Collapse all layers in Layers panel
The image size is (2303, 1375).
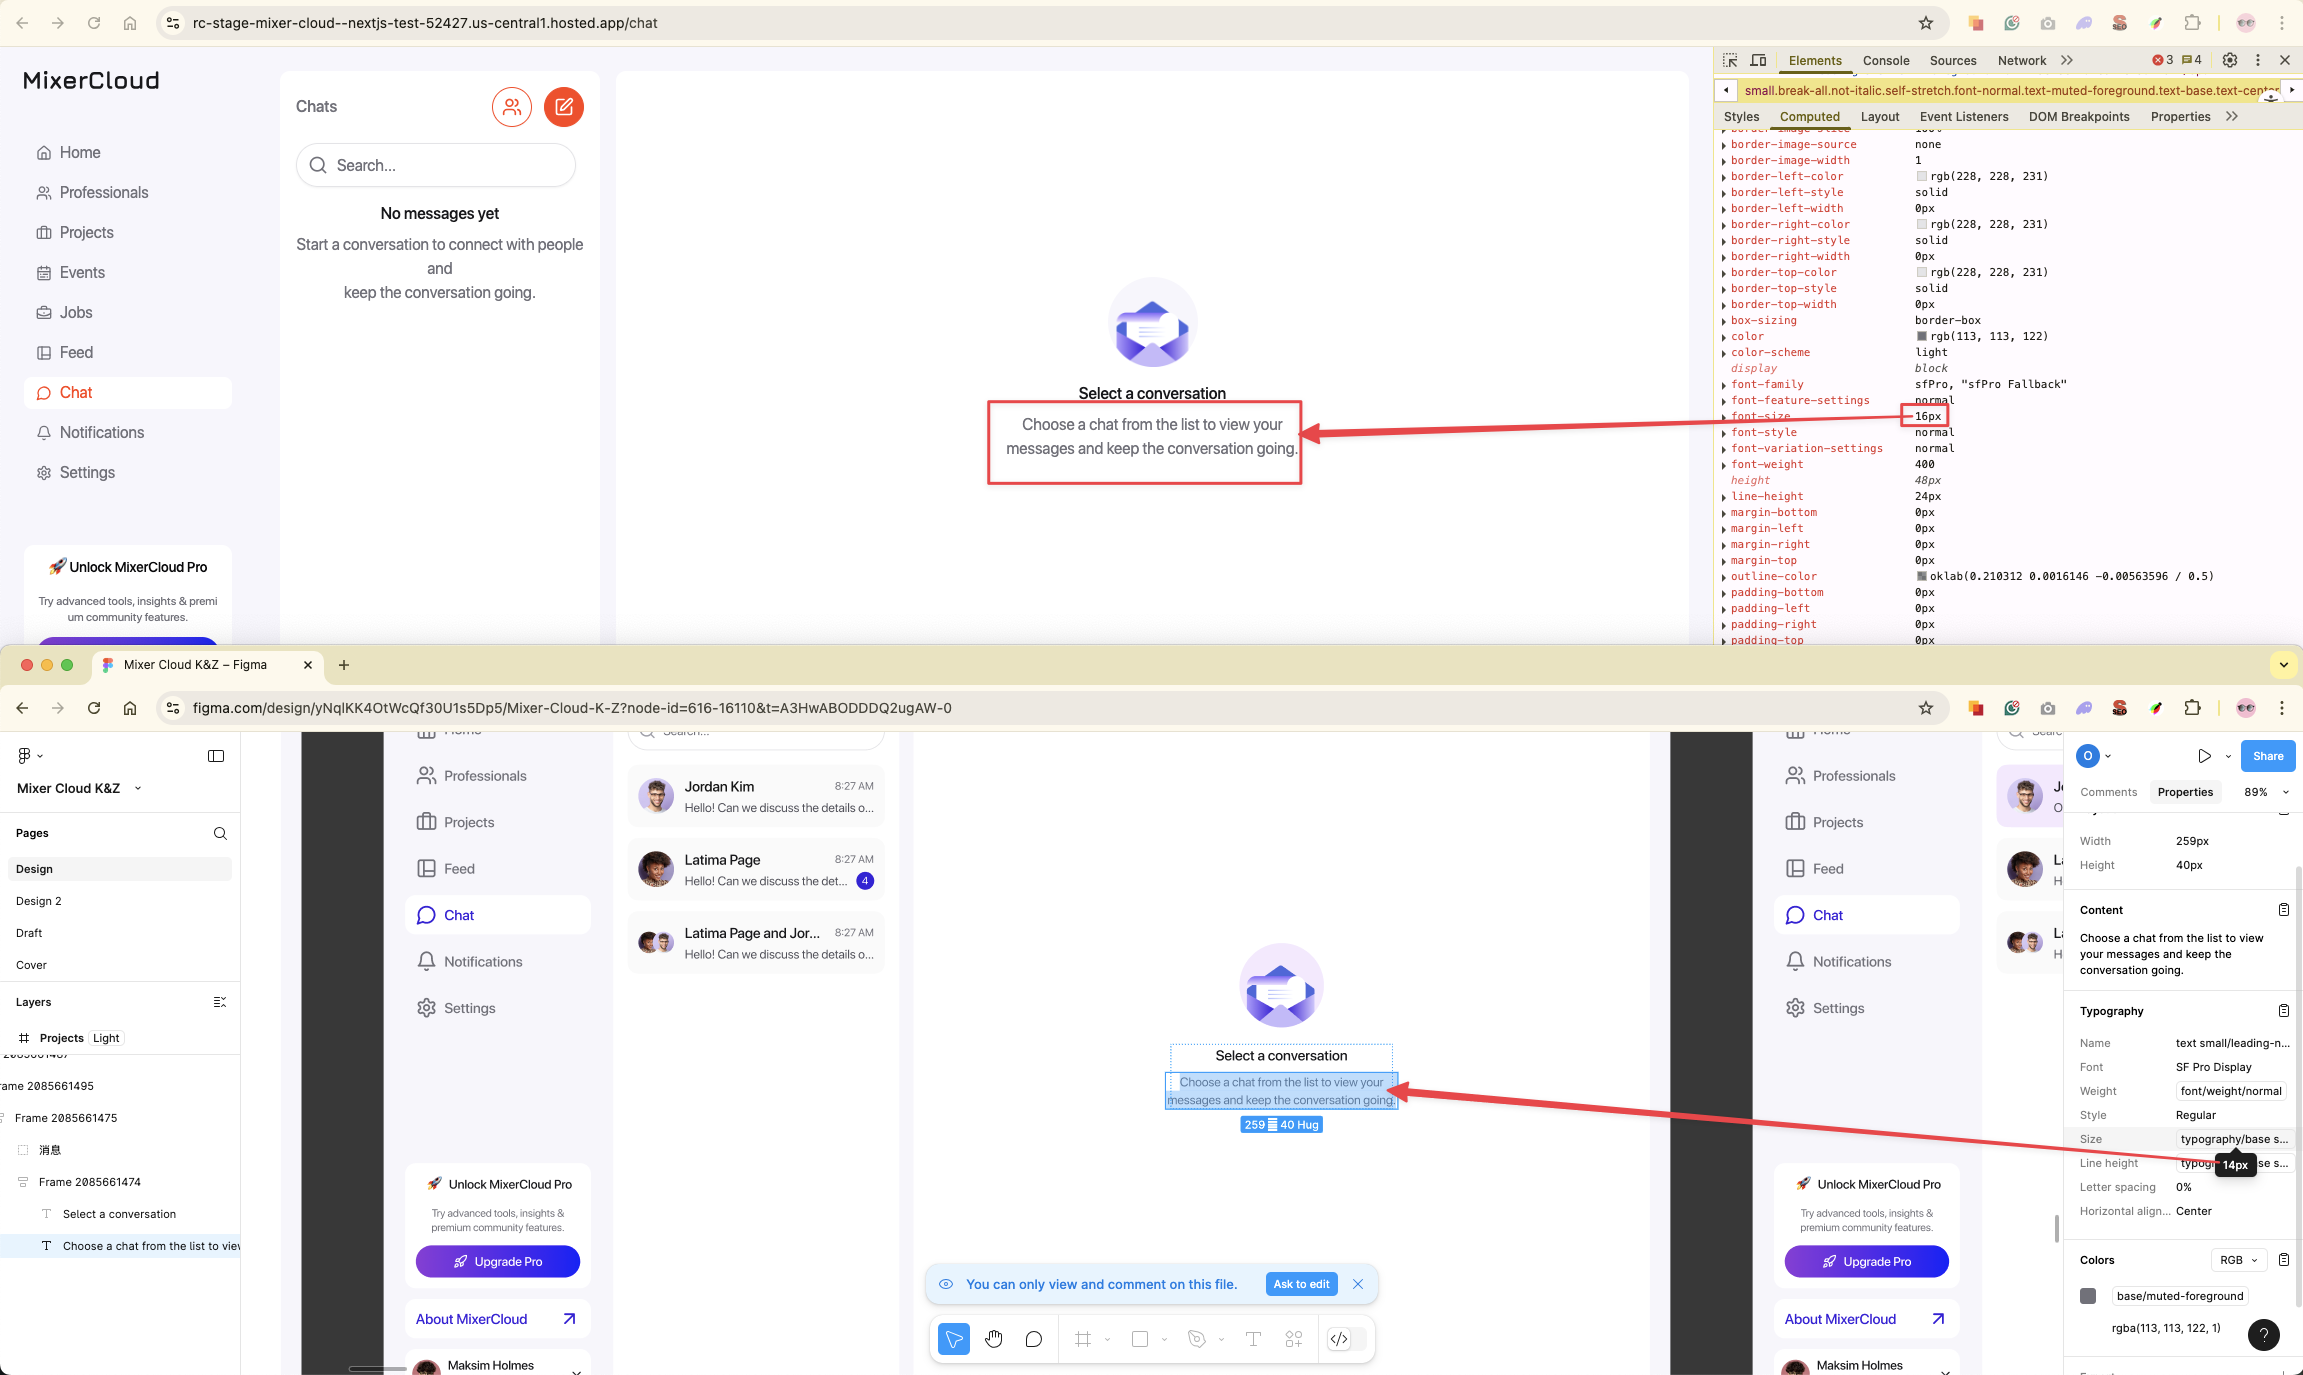click(x=220, y=1002)
